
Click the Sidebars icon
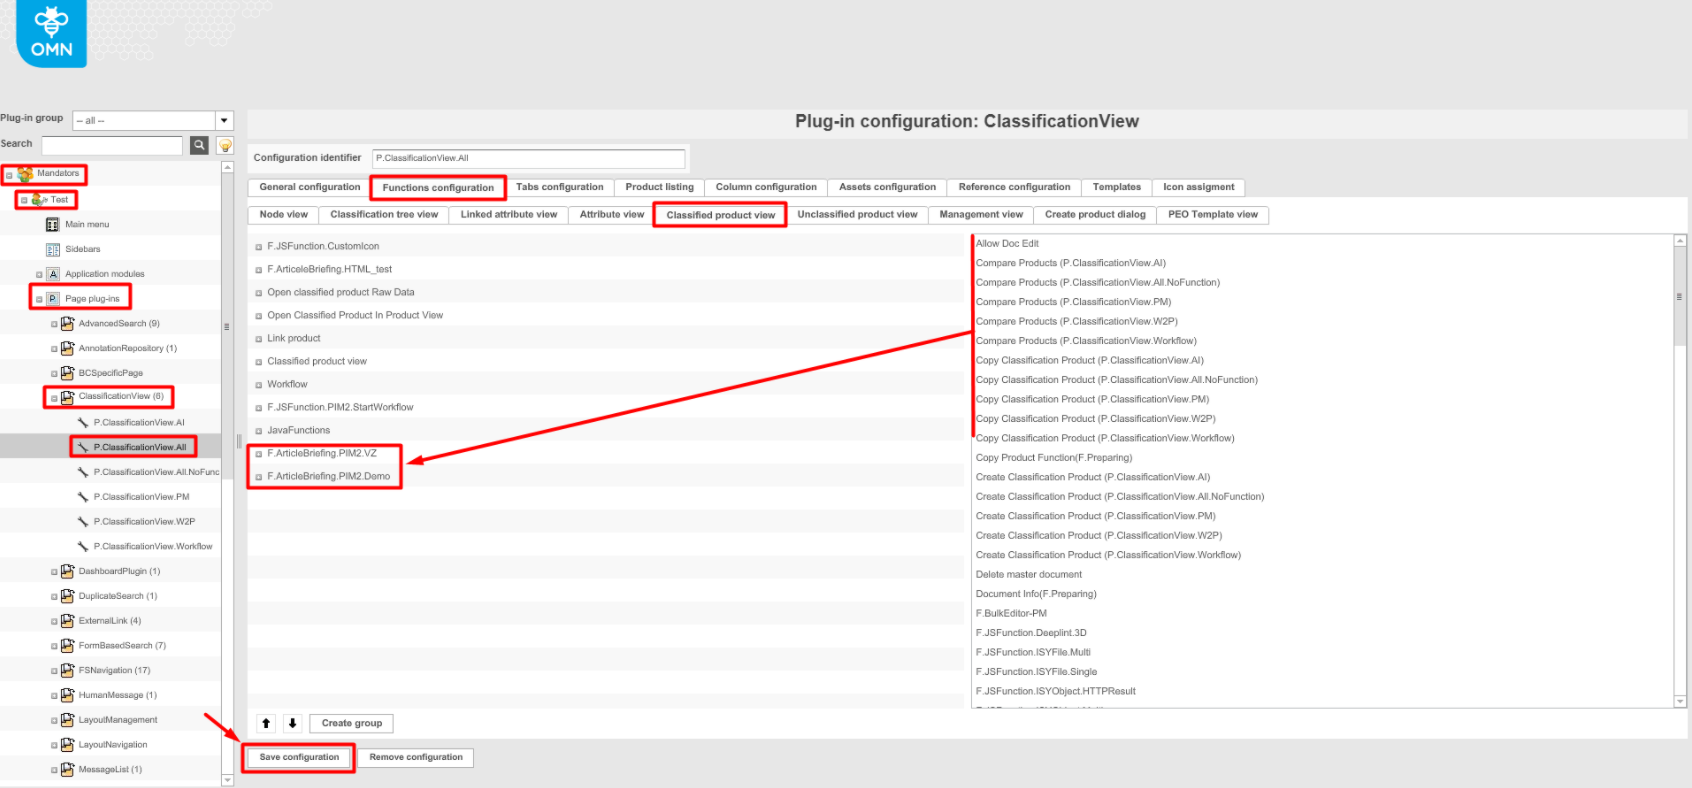coord(53,249)
